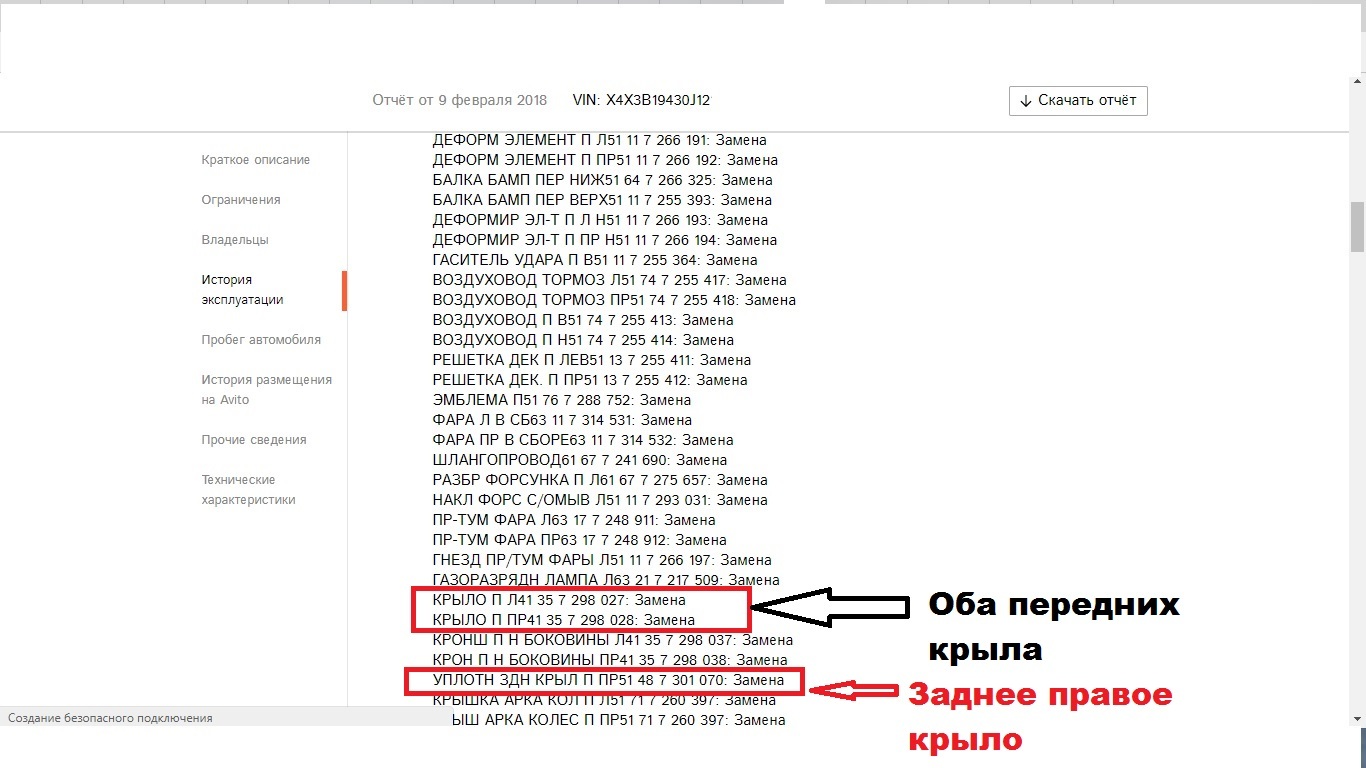
Task: Click the row КРОН П Н БОКОВИНЫ ПР41
Action: pos(610,660)
